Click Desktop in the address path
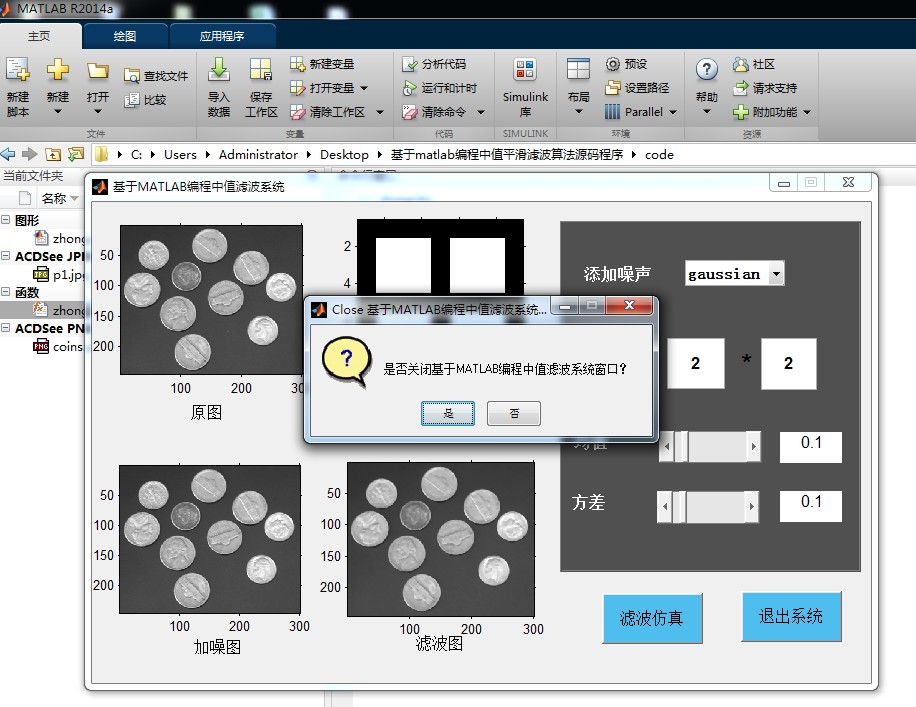Image resolution: width=916 pixels, height=707 pixels. 344,155
